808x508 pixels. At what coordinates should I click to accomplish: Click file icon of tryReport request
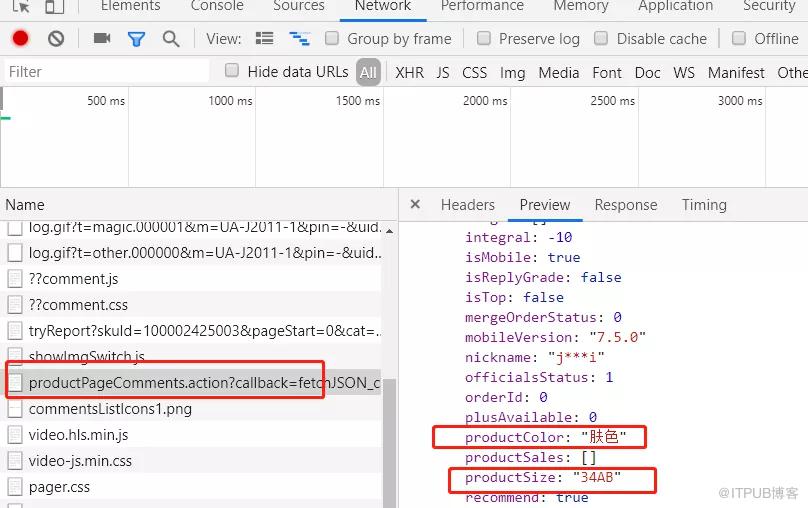tap(15, 331)
